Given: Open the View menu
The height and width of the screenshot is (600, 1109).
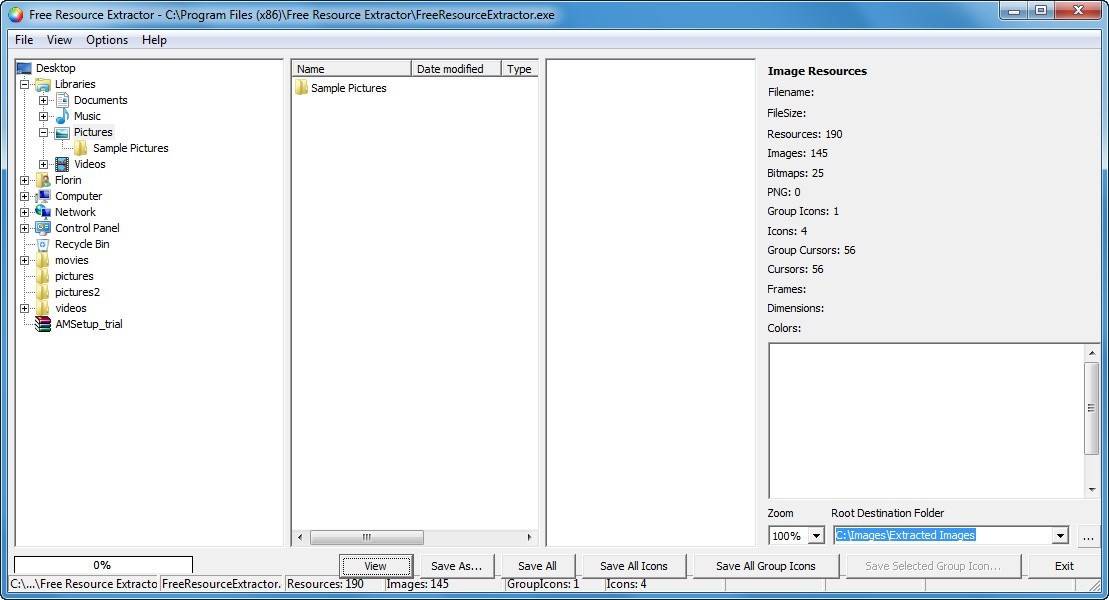Looking at the screenshot, I should 59,40.
